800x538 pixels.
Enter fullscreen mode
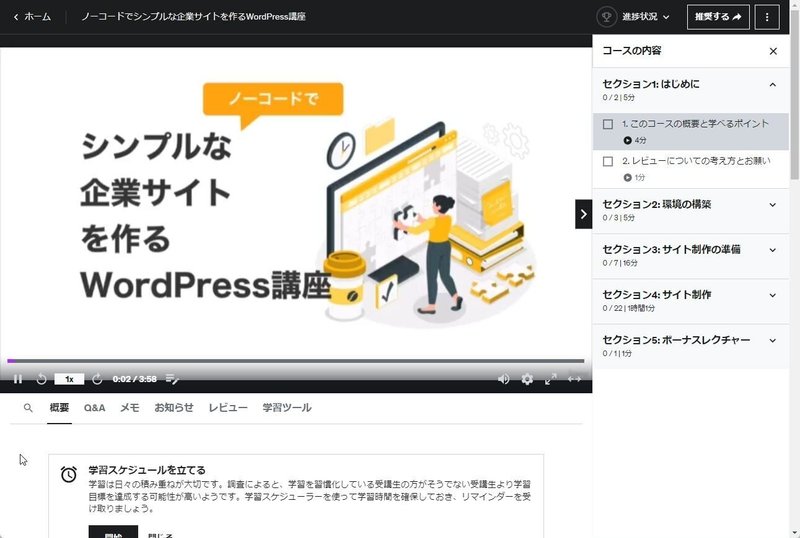click(x=551, y=379)
